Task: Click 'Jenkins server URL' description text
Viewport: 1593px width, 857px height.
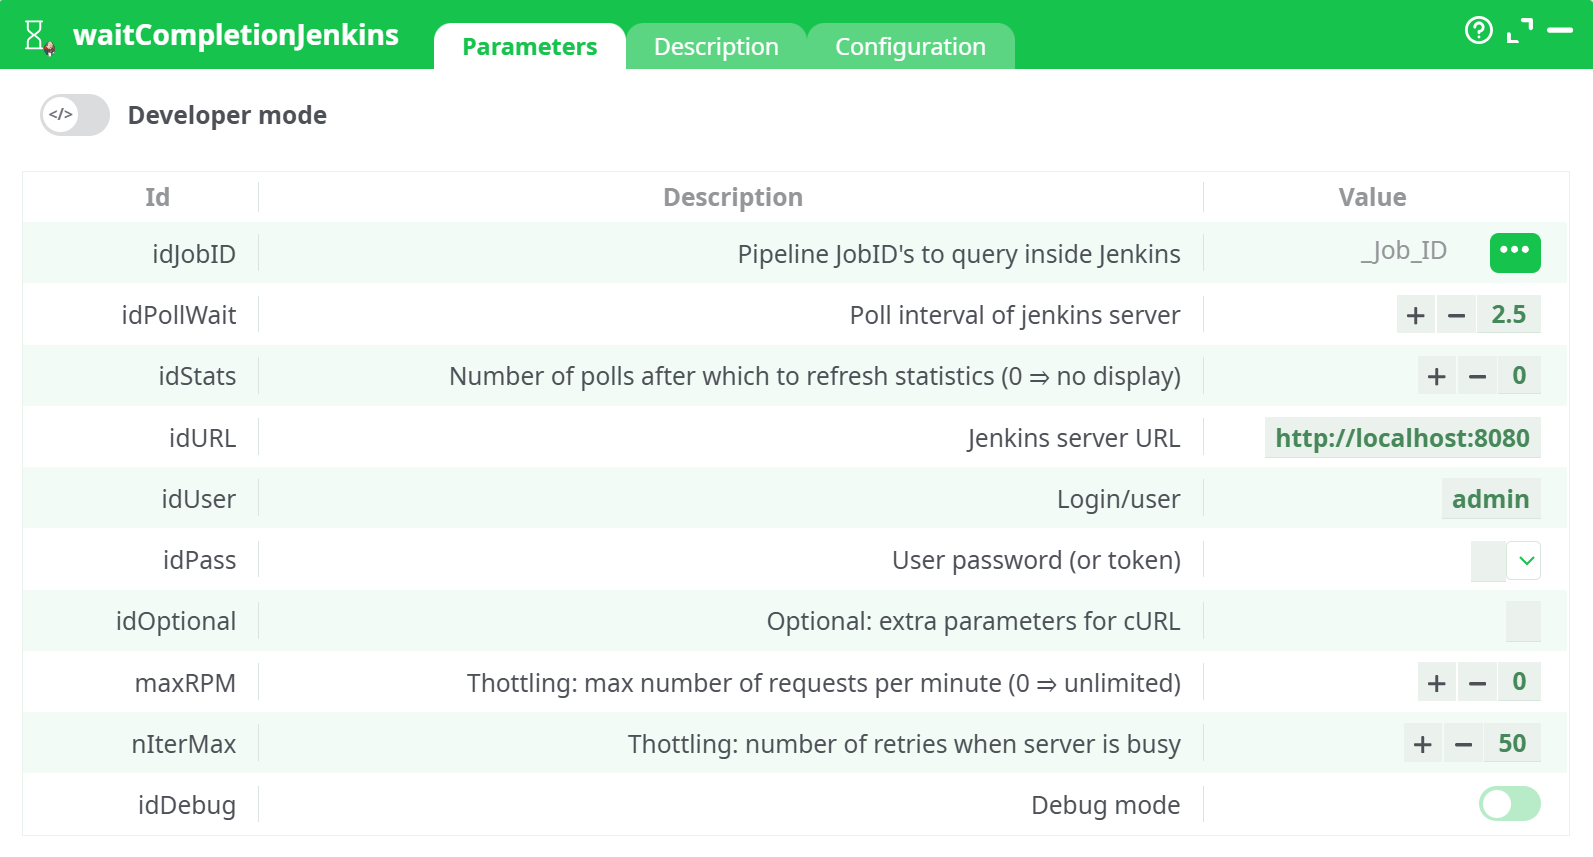Action: (x=1074, y=438)
